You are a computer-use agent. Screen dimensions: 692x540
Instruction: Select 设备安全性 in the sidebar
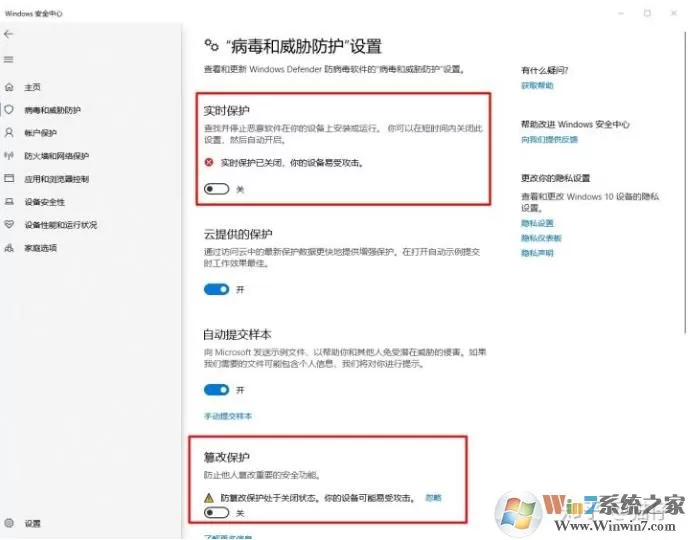tap(45, 202)
